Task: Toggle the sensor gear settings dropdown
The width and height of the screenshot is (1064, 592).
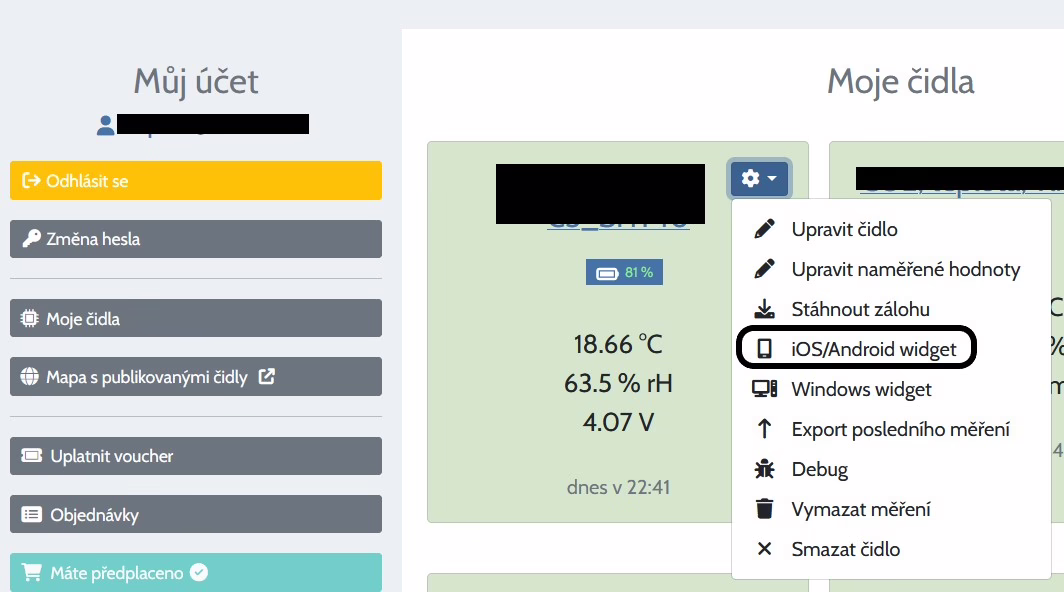Action: pyautogui.click(x=760, y=179)
